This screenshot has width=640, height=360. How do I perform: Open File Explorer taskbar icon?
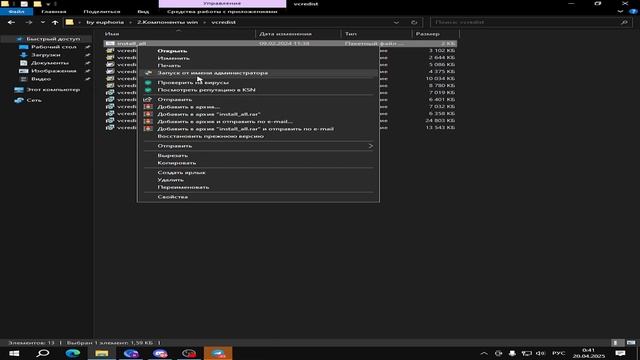pyautogui.click(x=102, y=353)
